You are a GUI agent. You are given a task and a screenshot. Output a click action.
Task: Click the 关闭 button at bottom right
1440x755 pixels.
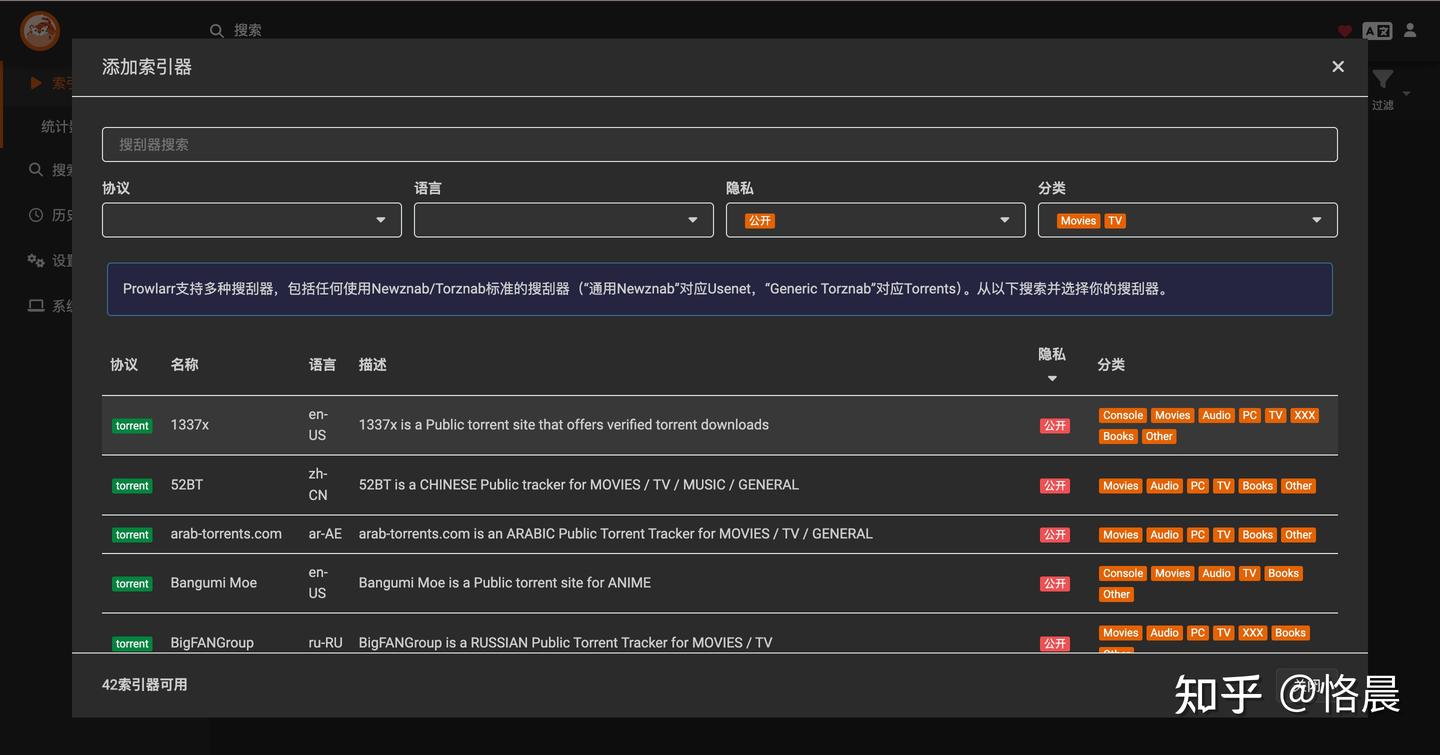click(1306, 684)
